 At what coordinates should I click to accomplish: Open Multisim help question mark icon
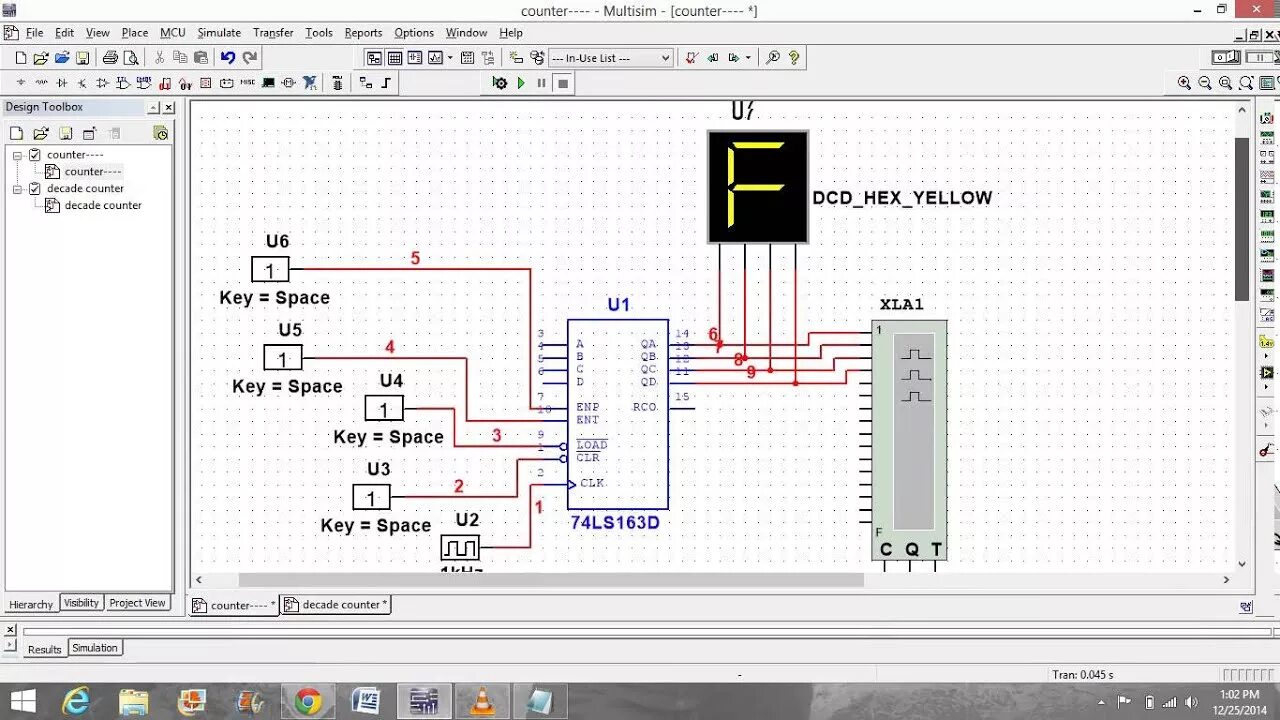tap(794, 58)
